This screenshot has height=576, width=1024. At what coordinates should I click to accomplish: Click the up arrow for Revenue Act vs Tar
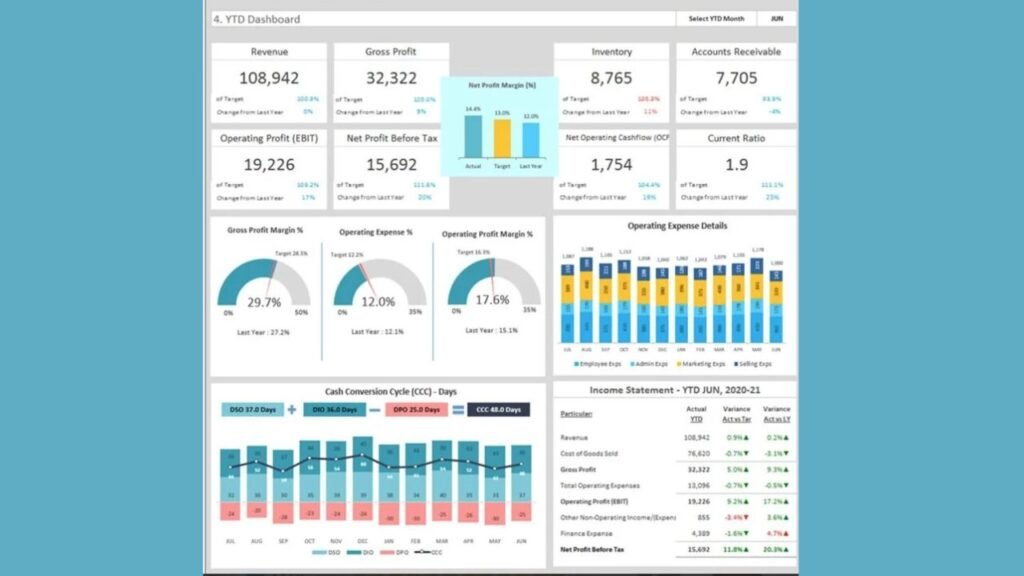click(x=746, y=438)
